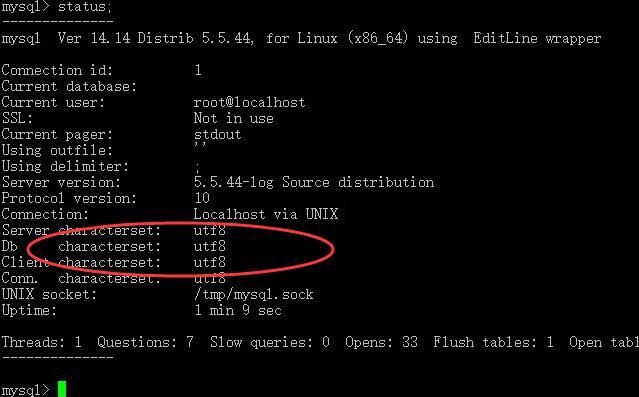Screen dimensions: 639x397
Task: Click the 'Connection id:' label
Action: pos(57,70)
